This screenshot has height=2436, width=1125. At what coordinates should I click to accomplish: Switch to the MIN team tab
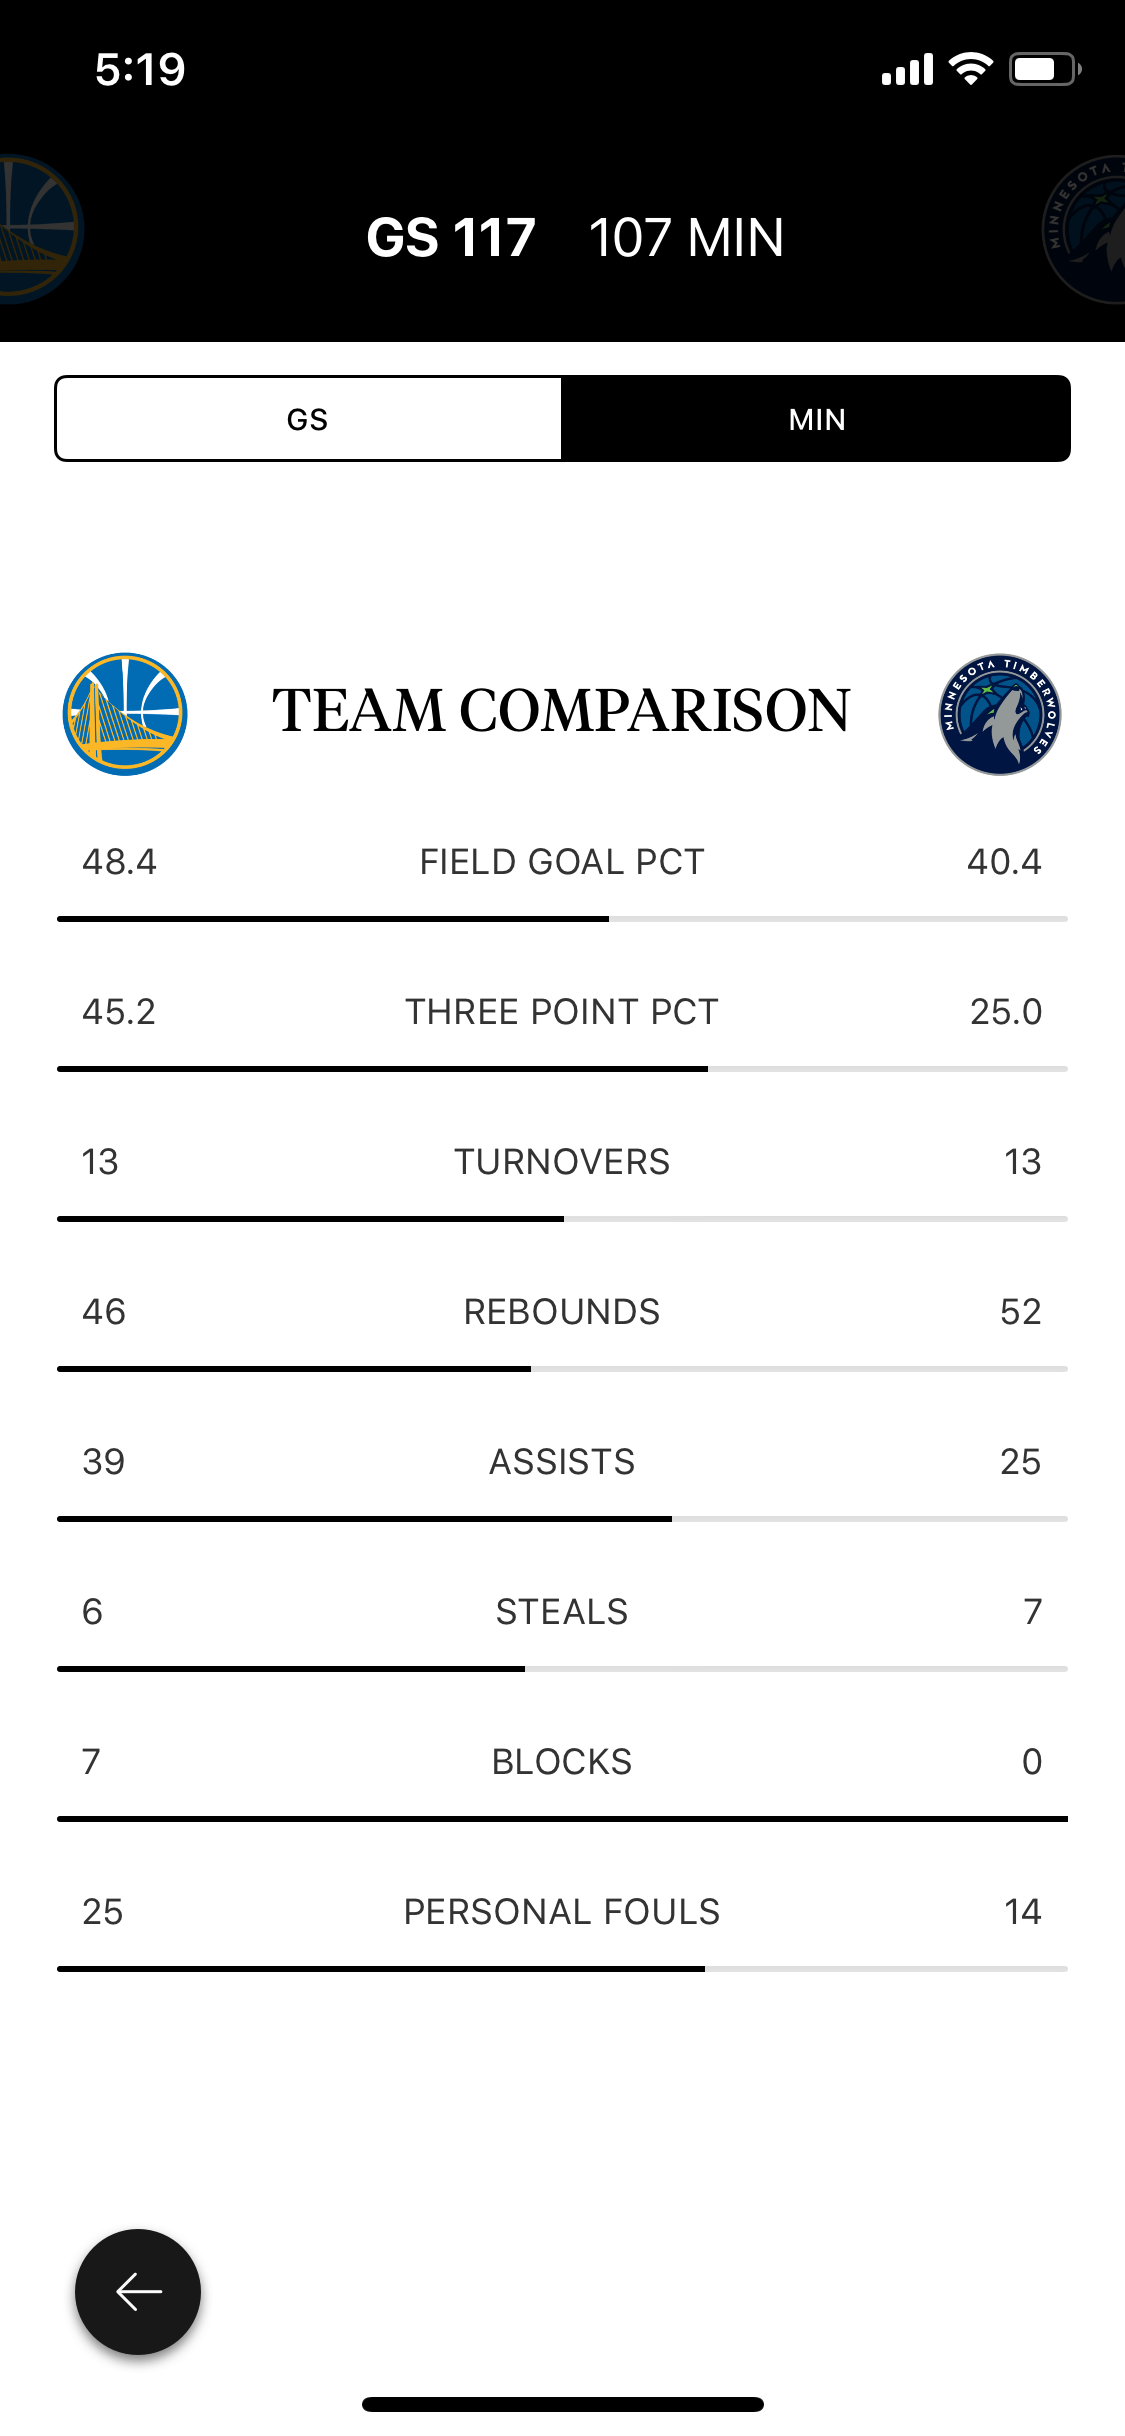(817, 419)
